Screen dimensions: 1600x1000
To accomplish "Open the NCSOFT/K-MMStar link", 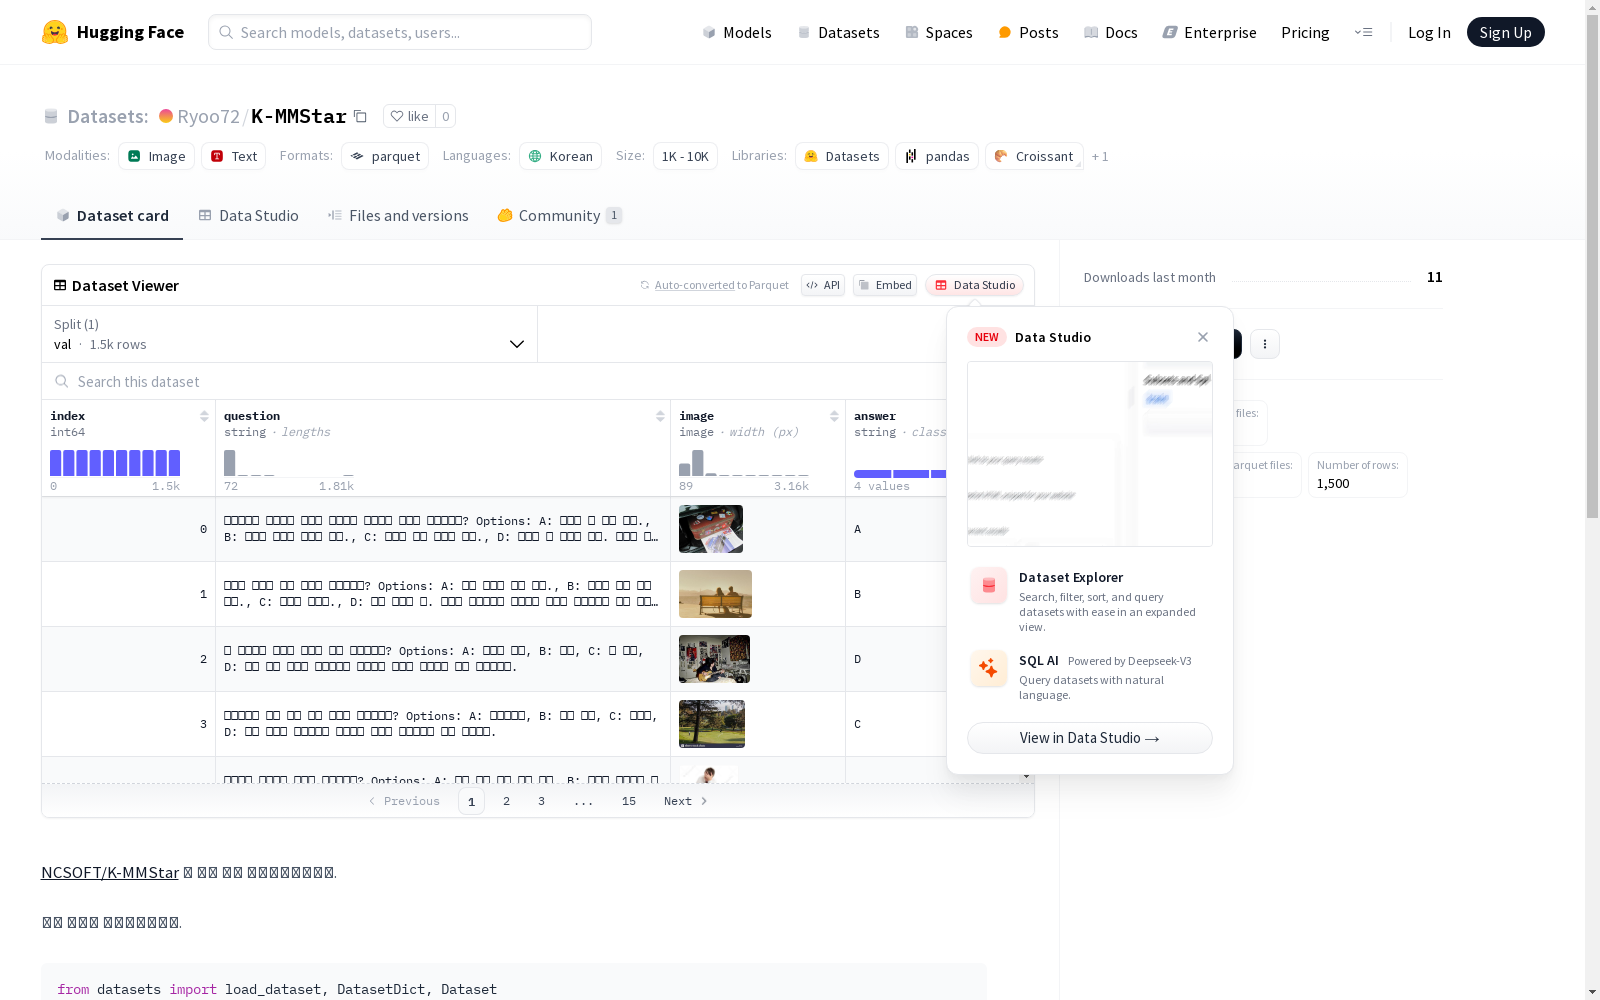I will tap(110, 872).
